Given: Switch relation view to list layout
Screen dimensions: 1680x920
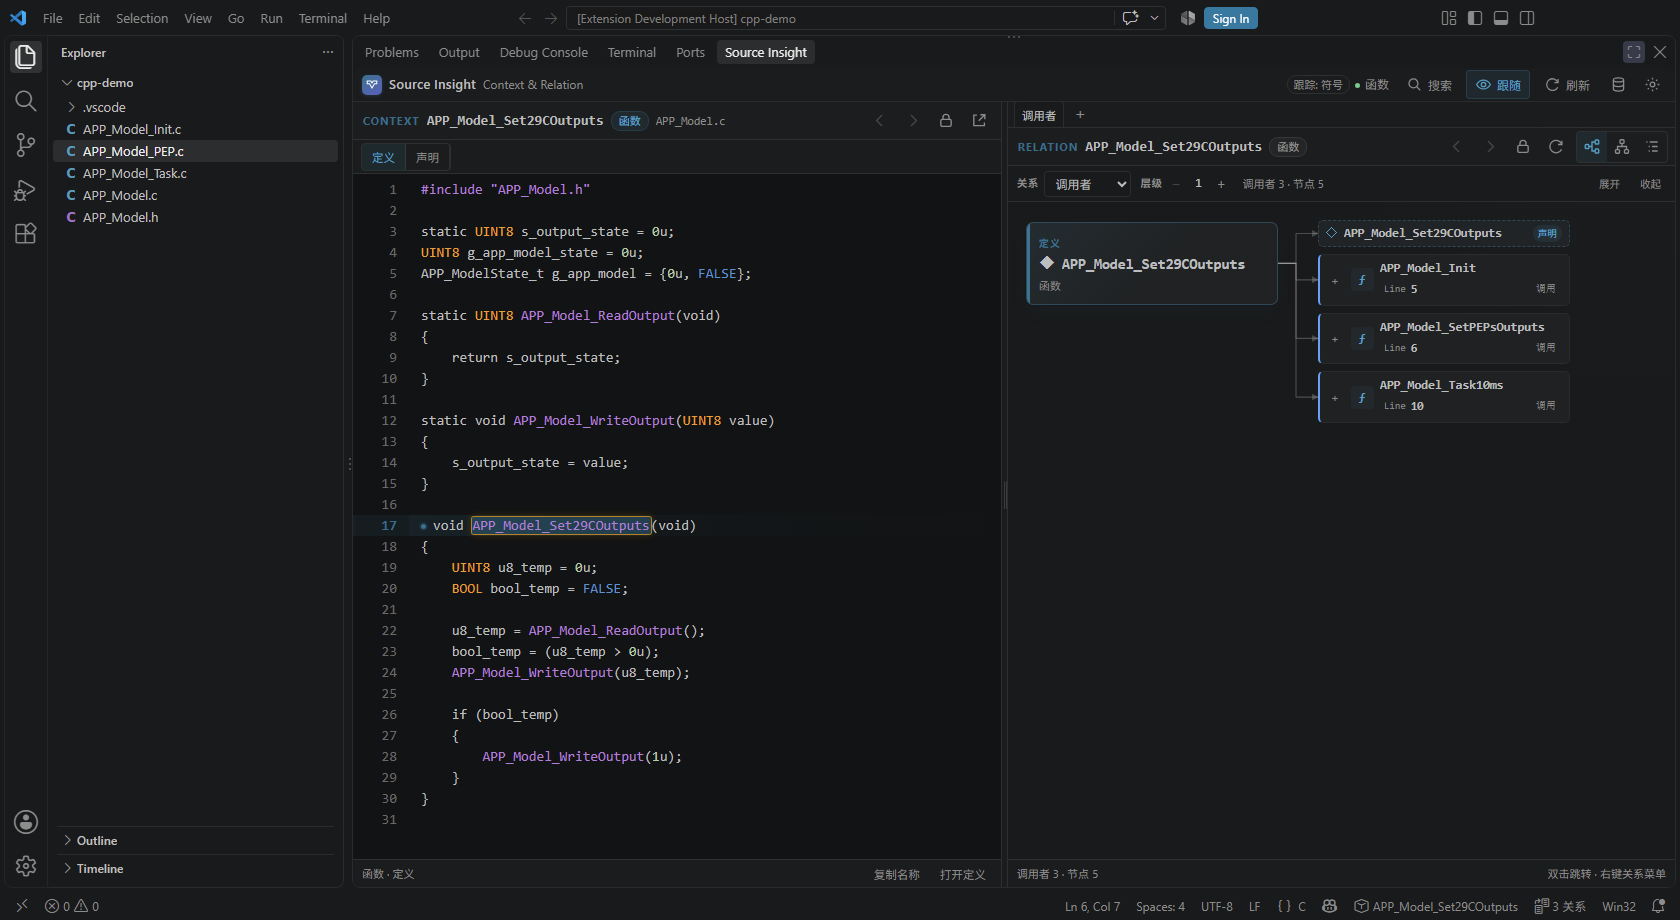Looking at the screenshot, I should coord(1652,147).
